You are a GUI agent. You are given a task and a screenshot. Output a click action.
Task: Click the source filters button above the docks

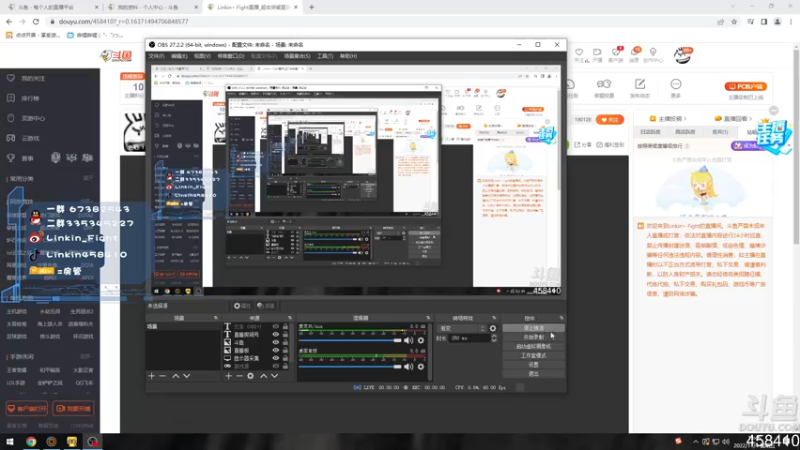point(266,306)
